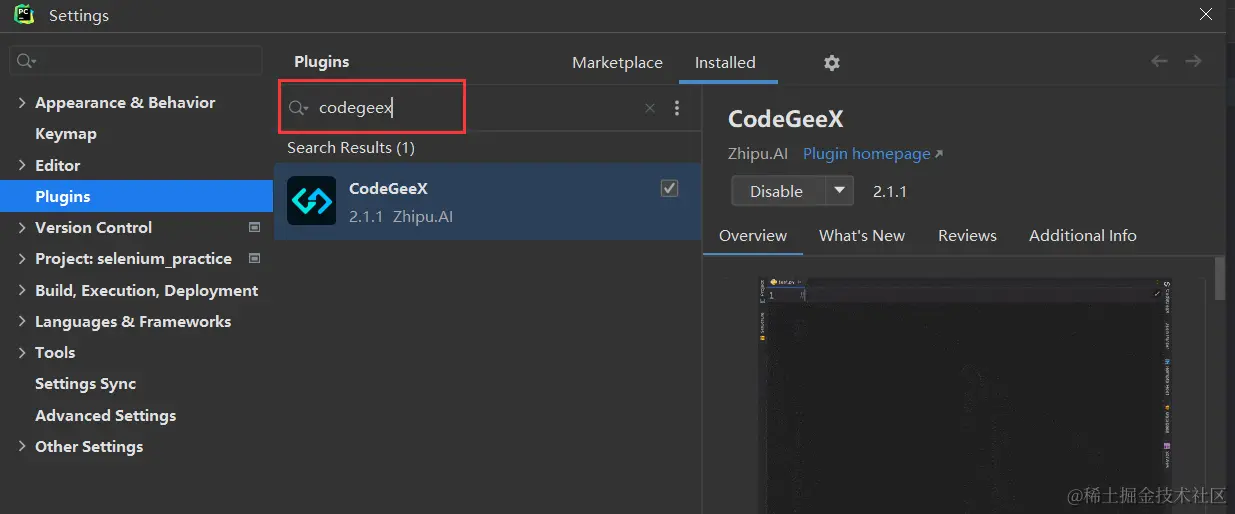Expand the Tools section
Image resolution: width=1235 pixels, height=514 pixels.
[x=22, y=353]
